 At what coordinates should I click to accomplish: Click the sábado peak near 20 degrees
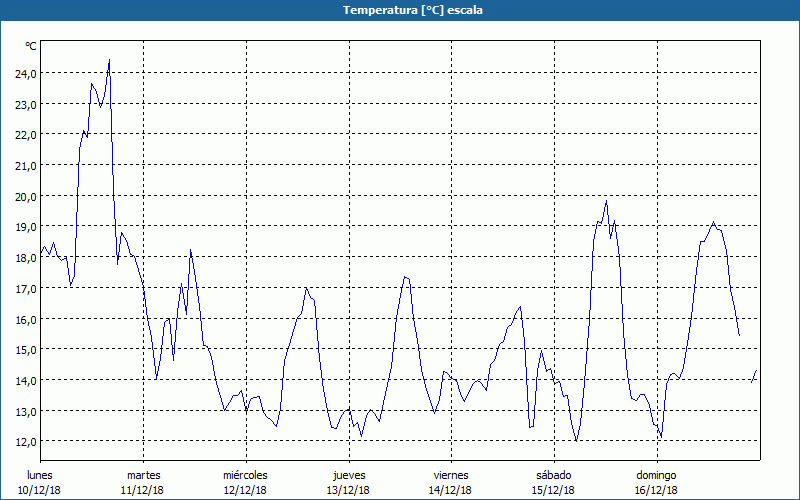pos(606,201)
